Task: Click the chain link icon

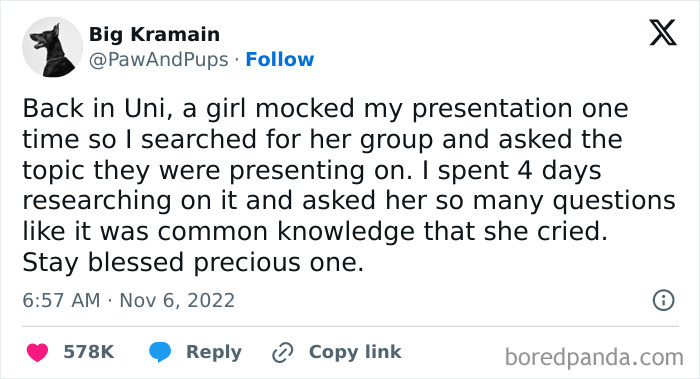Action: [283, 352]
